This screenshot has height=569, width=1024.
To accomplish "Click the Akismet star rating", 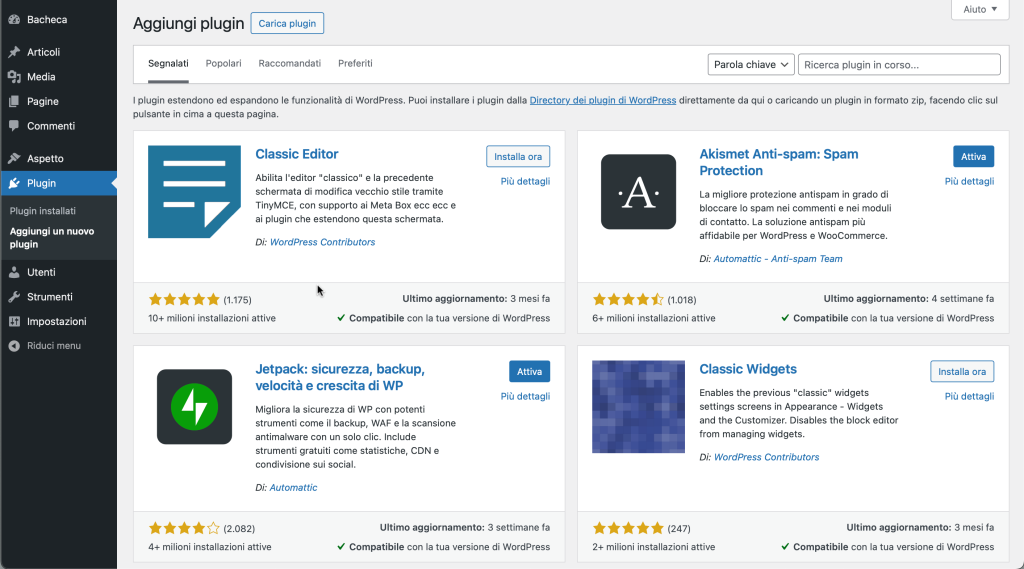I will point(628,300).
